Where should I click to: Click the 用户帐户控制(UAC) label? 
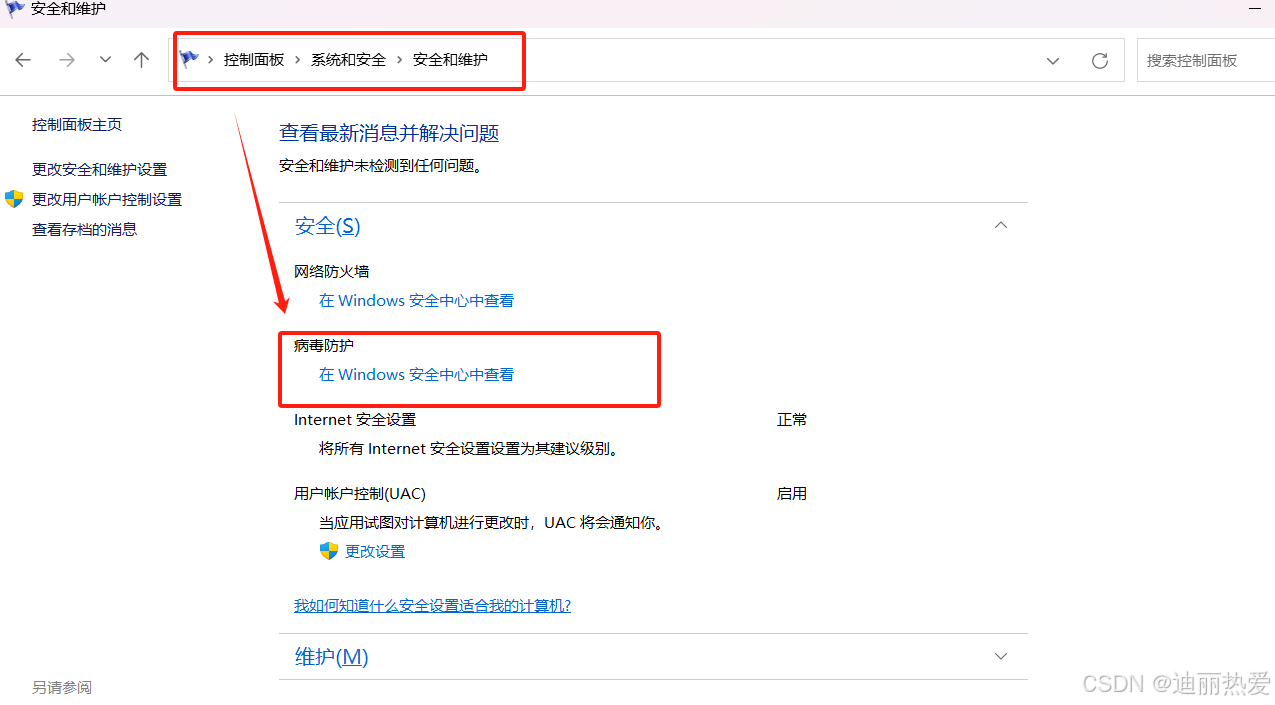[x=360, y=494]
